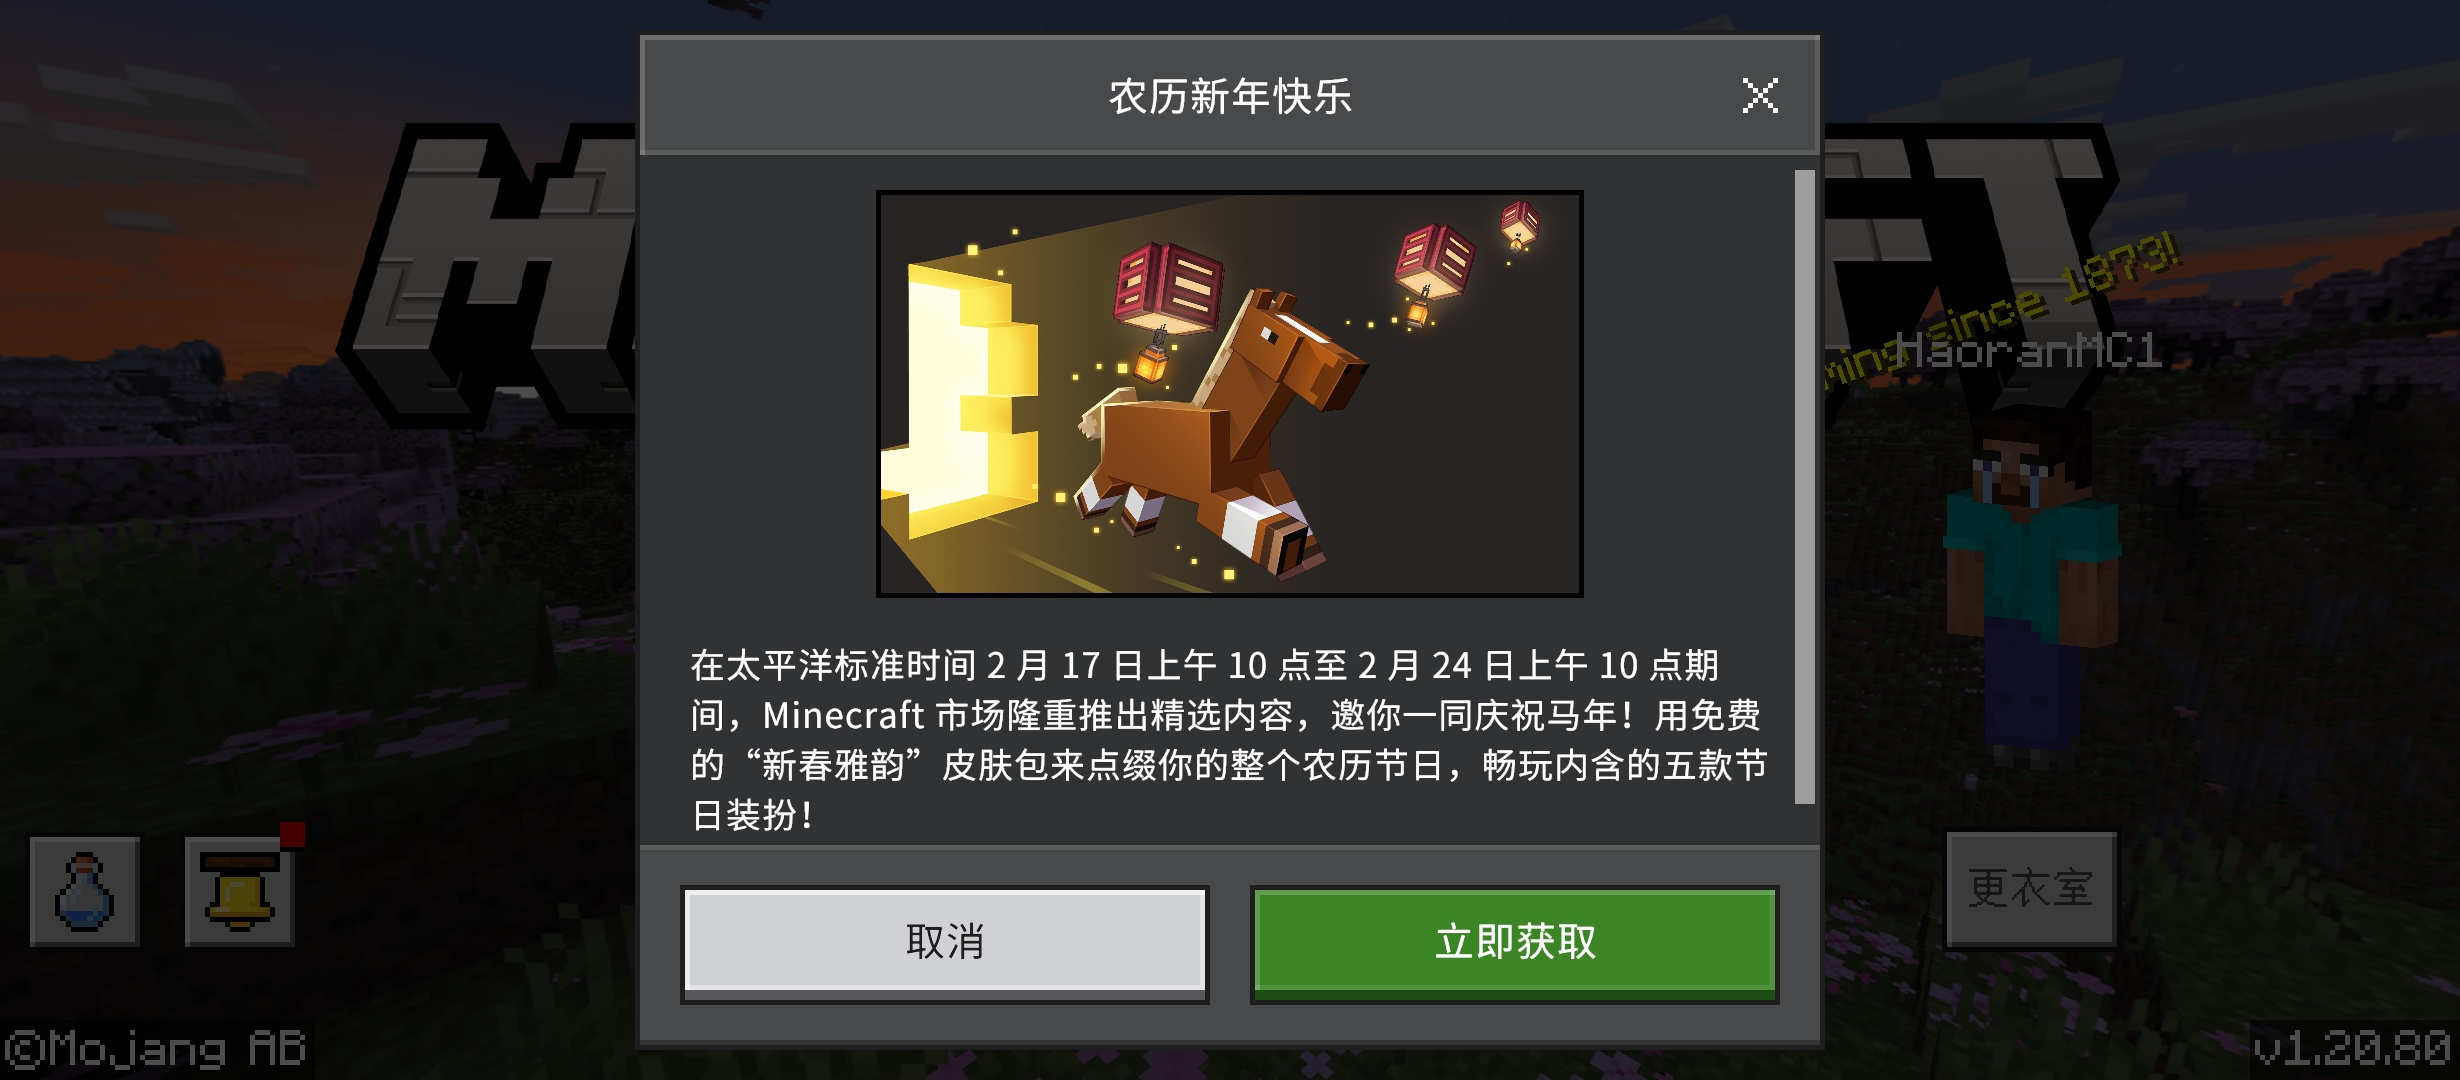Click the 取消 button

(945, 943)
